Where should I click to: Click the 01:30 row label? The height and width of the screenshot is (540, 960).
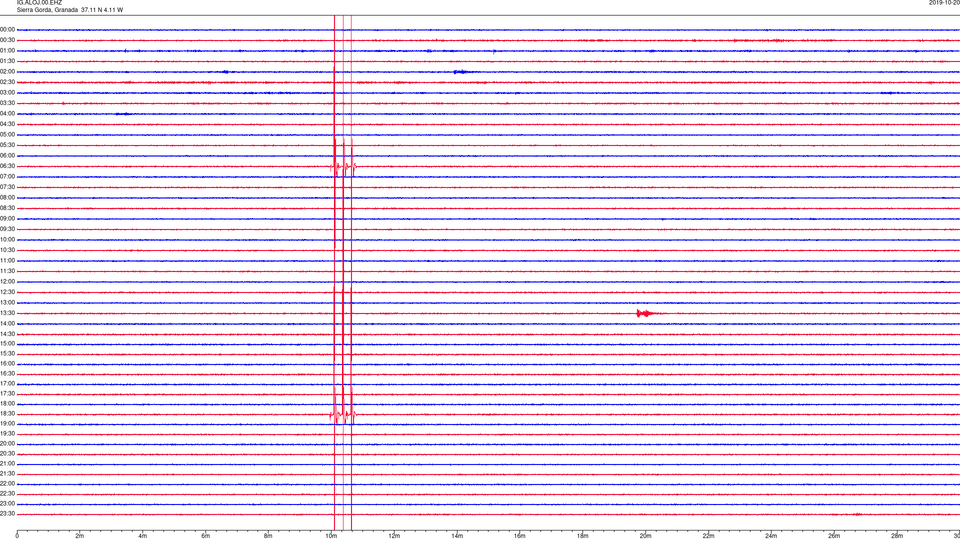[x=7, y=61]
